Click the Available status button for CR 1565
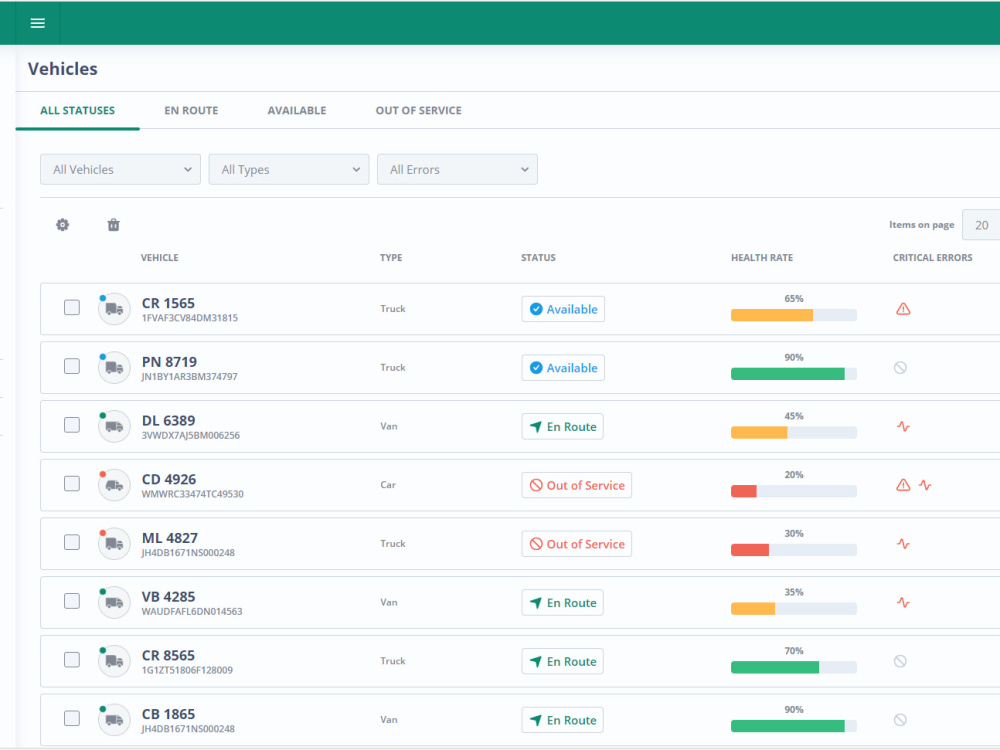This screenshot has height=750, width=1000. [563, 309]
